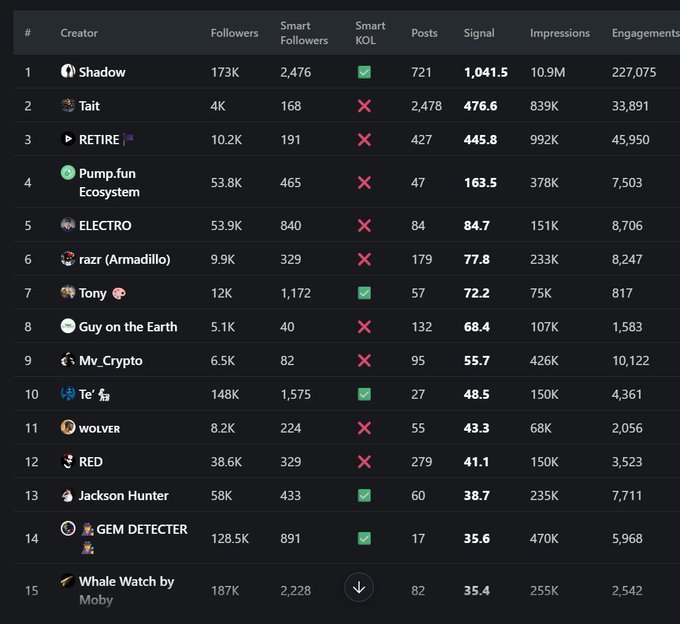Click RETIRE's Smart KOL red cross
The width and height of the screenshot is (680, 624).
(364, 140)
